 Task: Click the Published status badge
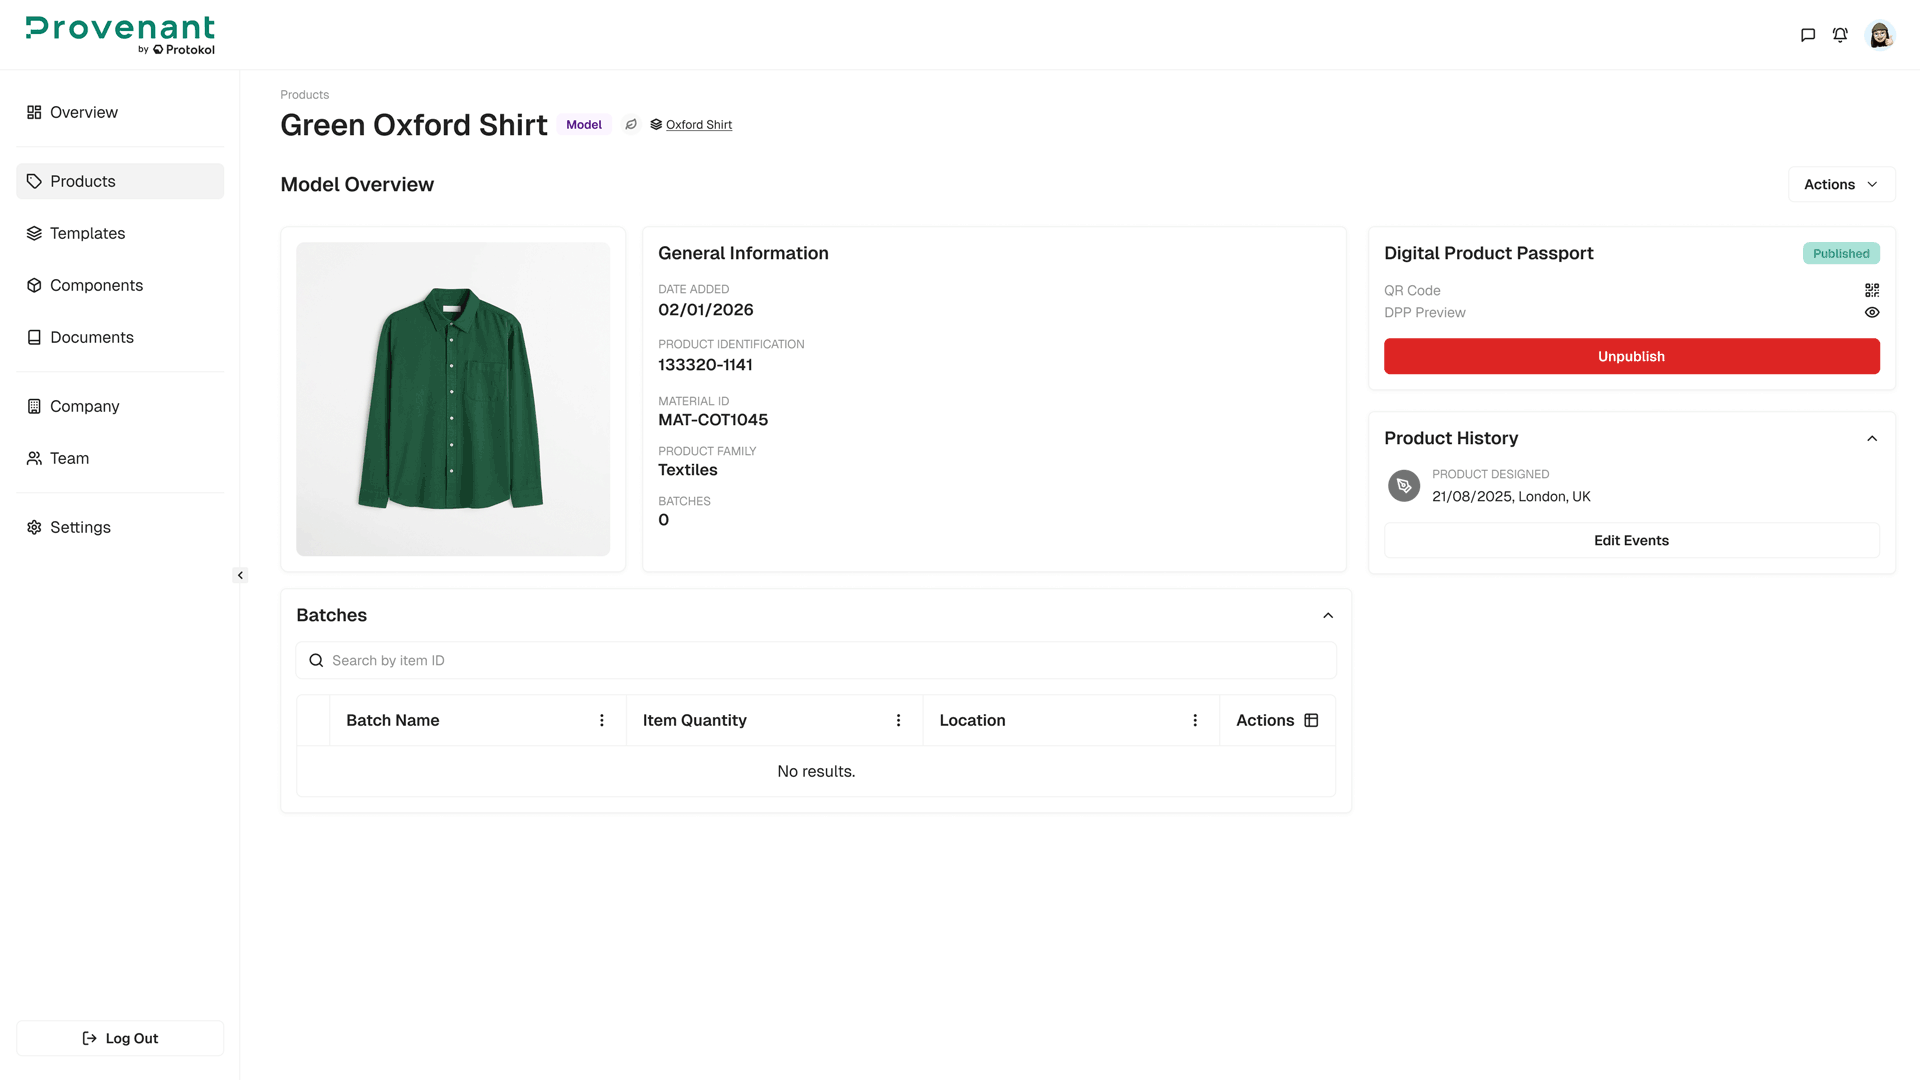tap(1840, 253)
